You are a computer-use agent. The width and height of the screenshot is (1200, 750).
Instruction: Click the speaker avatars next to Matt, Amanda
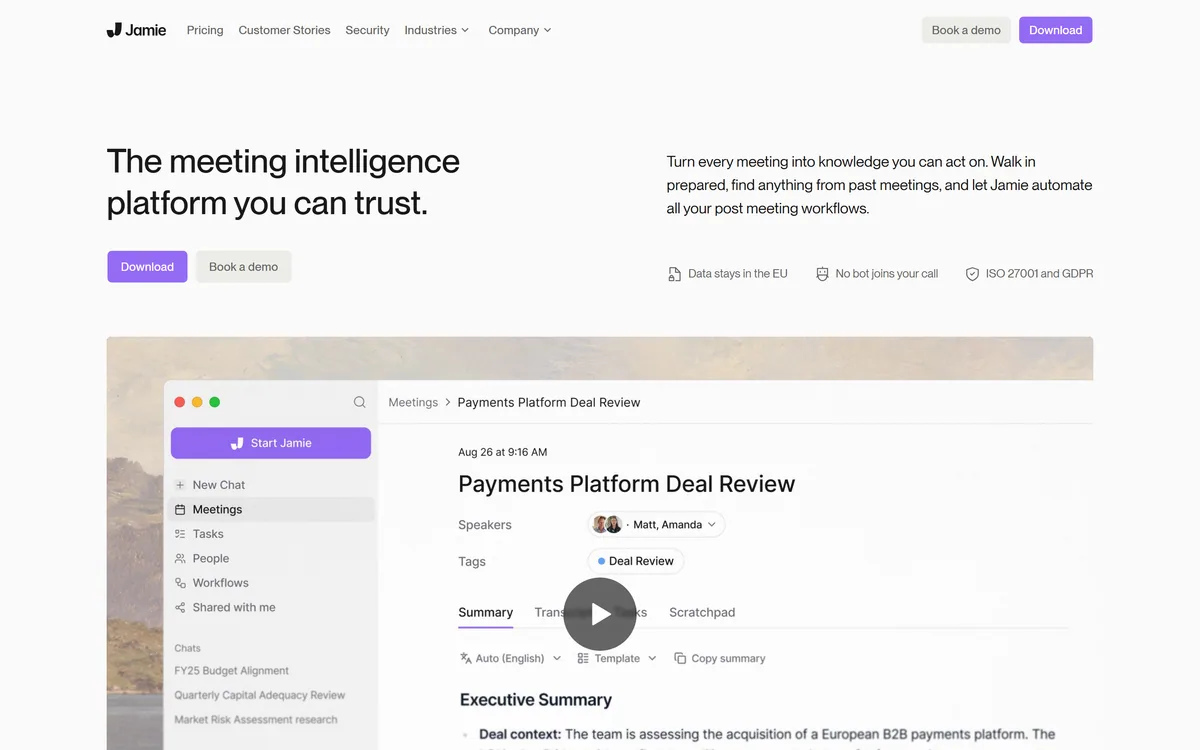[607, 524]
